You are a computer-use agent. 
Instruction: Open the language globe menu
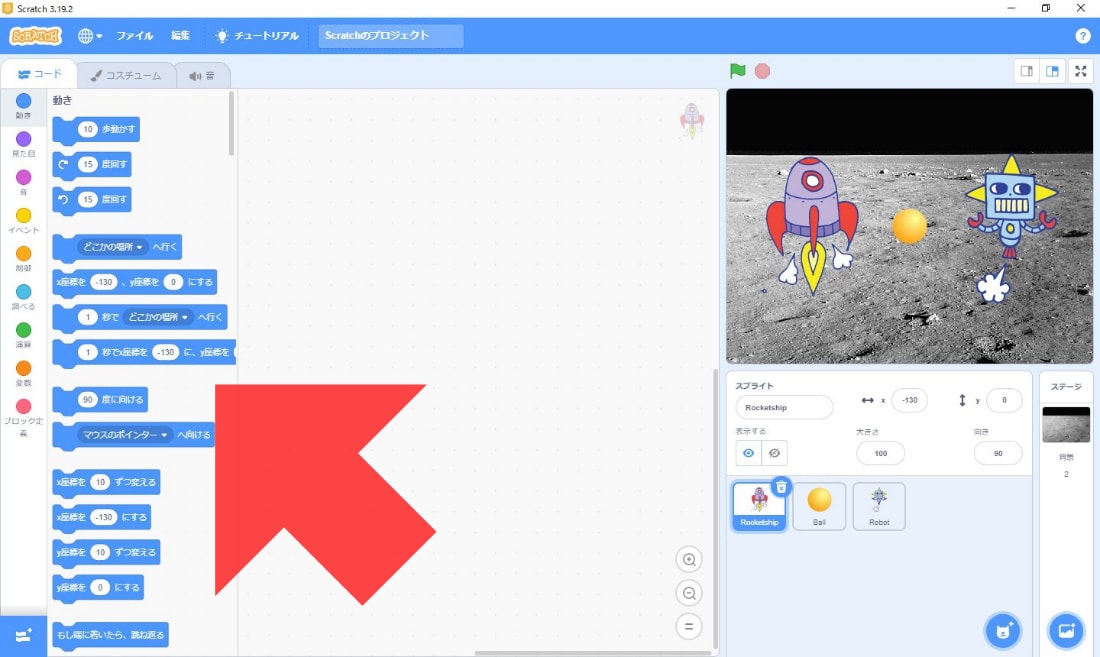coord(90,36)
